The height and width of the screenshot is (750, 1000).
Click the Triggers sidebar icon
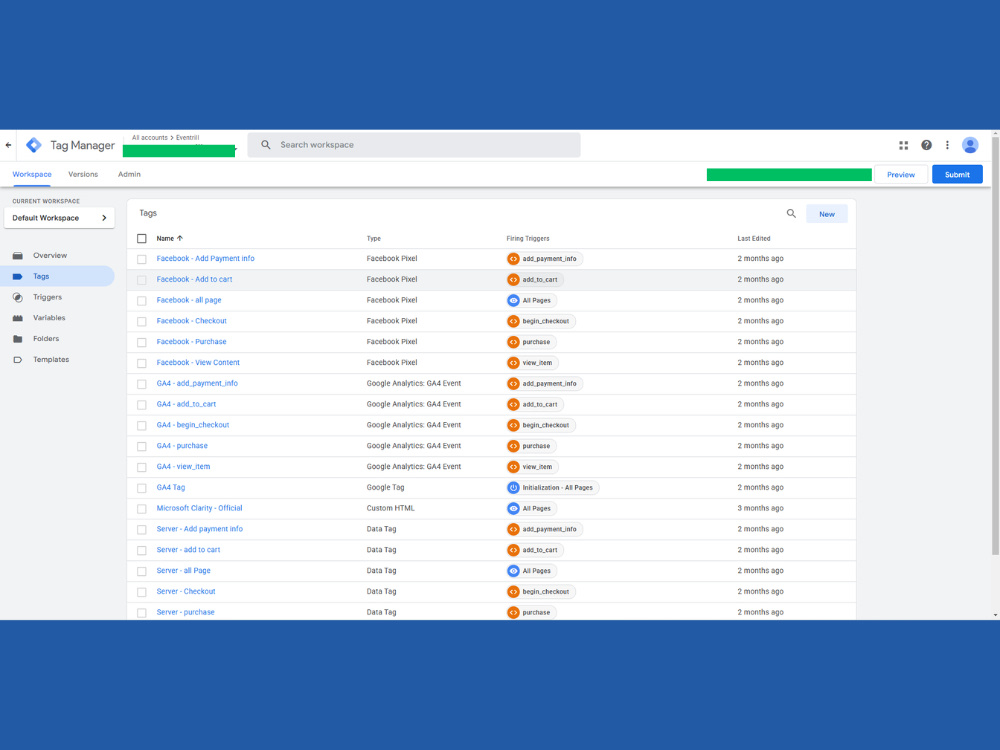[18, 297]
